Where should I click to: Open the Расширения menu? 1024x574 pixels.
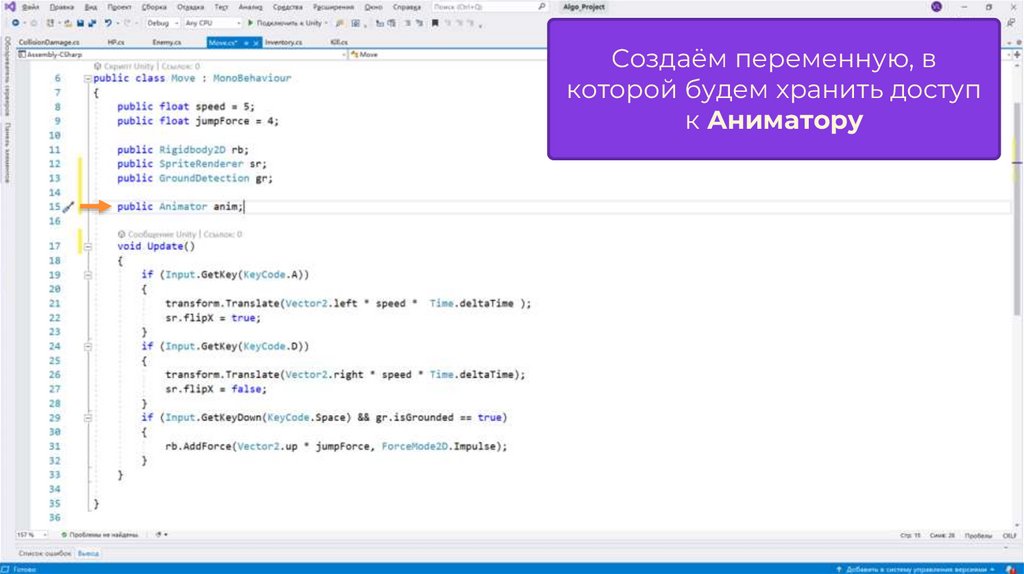(333, 7)
